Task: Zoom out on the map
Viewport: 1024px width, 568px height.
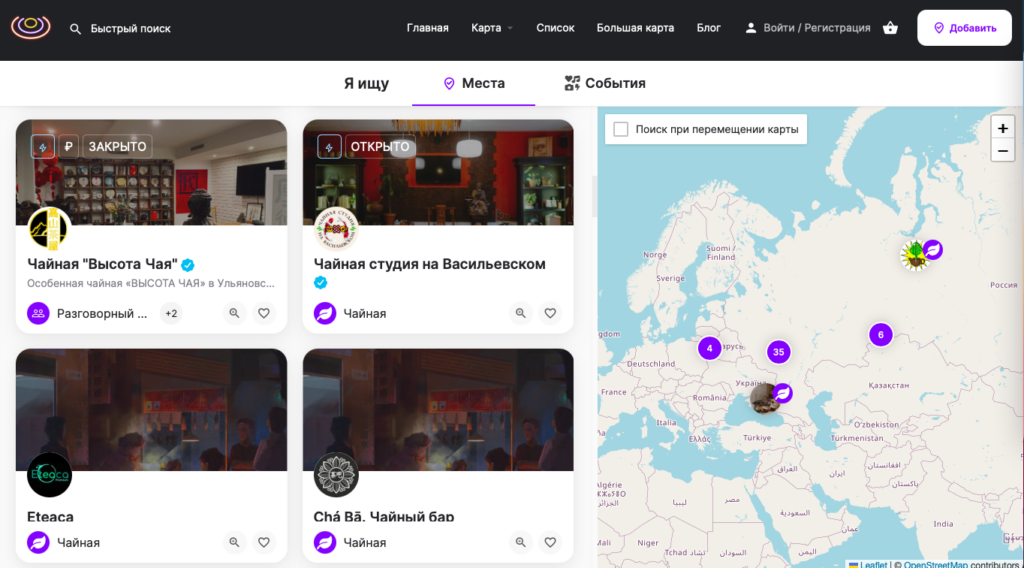Action: tap(1002, 151)
